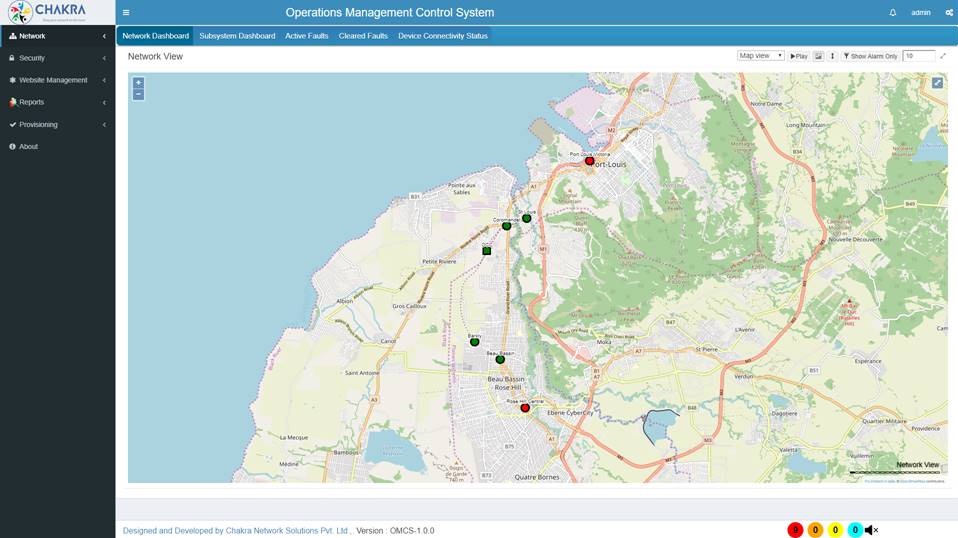Screen dimensions: 958x538
Task: Click the red critical alarm counter
Action: (795, 530)
